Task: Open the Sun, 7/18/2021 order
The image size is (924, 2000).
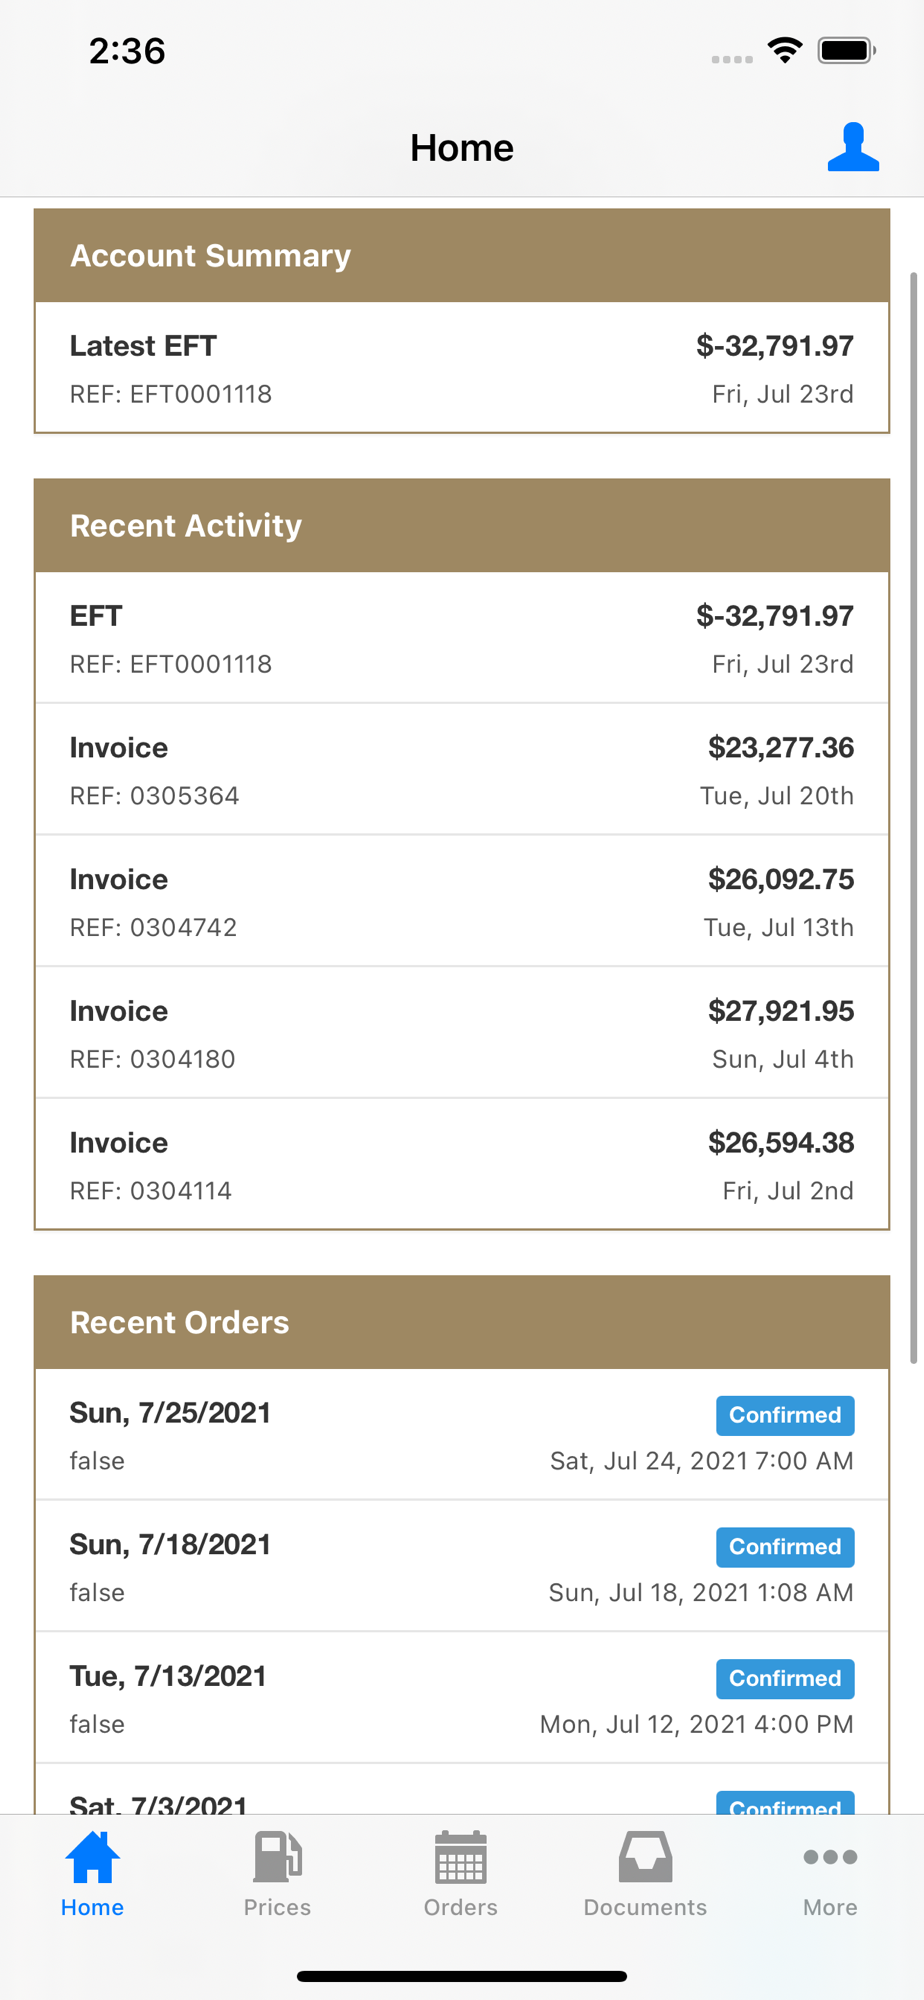Action: 461,1567
